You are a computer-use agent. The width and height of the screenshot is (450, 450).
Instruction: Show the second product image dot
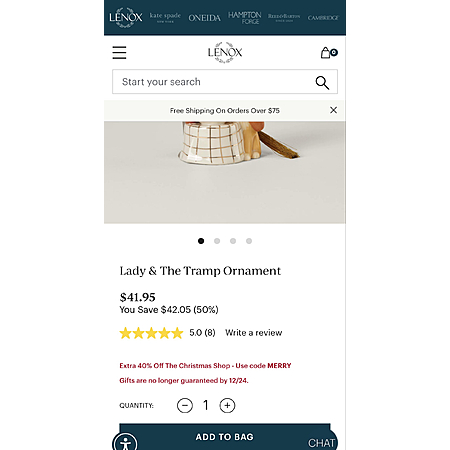(x=217, y=241)
